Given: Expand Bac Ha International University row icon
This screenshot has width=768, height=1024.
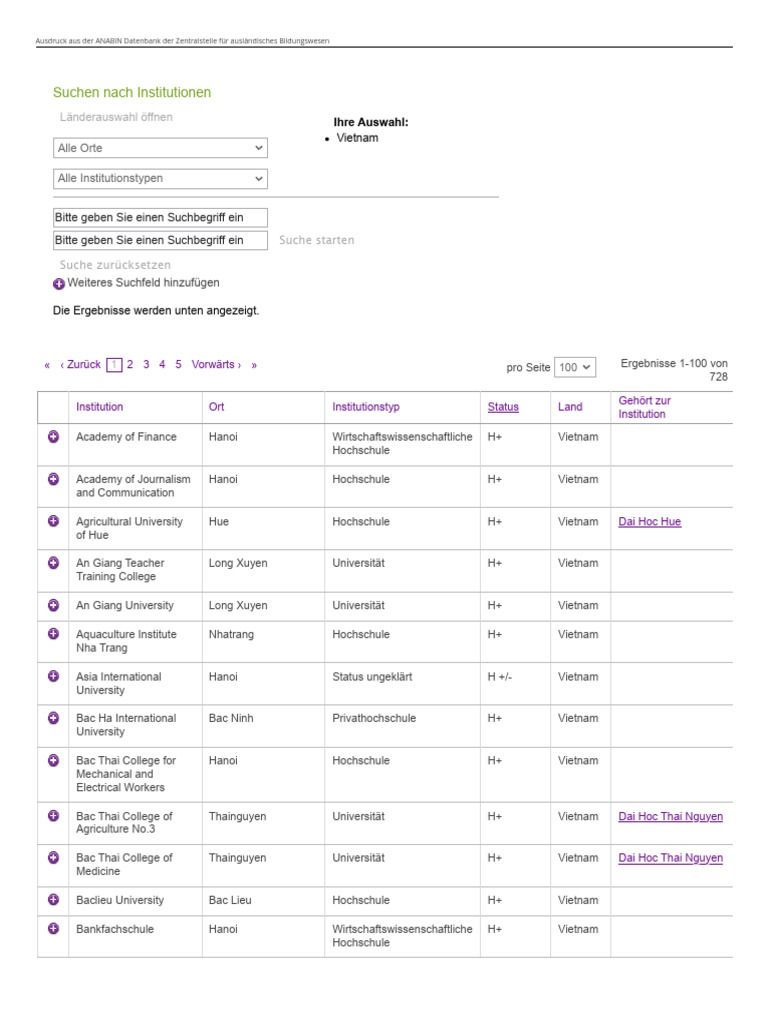Looking at the screenshot, I should click(53, 718).
